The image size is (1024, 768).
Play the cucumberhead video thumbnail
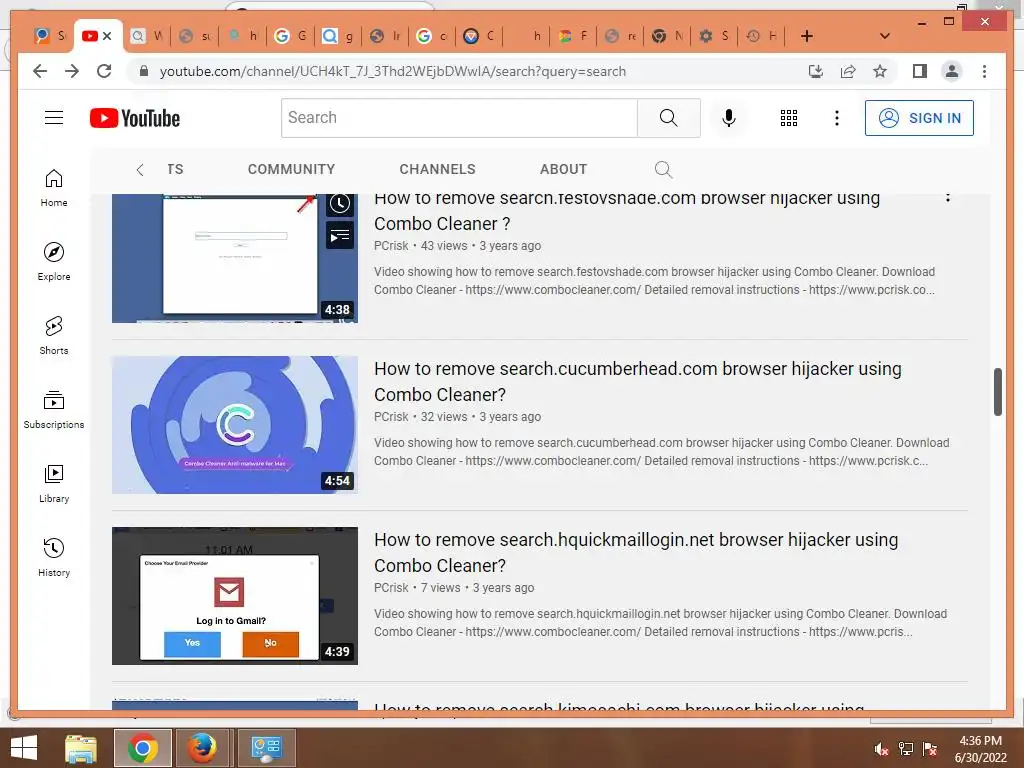point(234,424)
